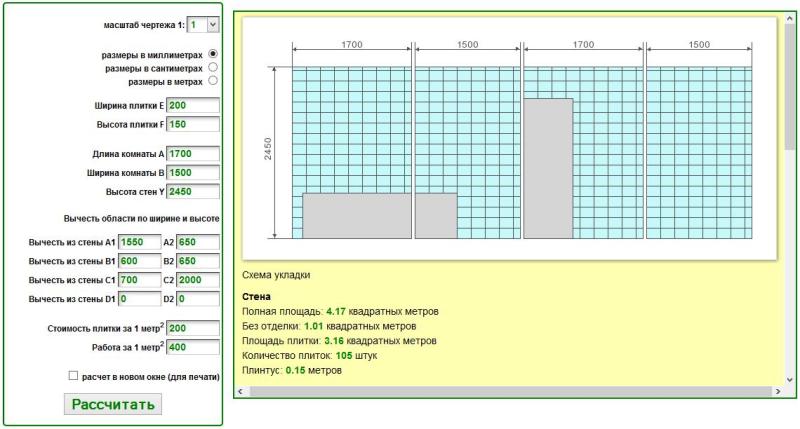Click the Высота стен Y field

pos(193,191)
